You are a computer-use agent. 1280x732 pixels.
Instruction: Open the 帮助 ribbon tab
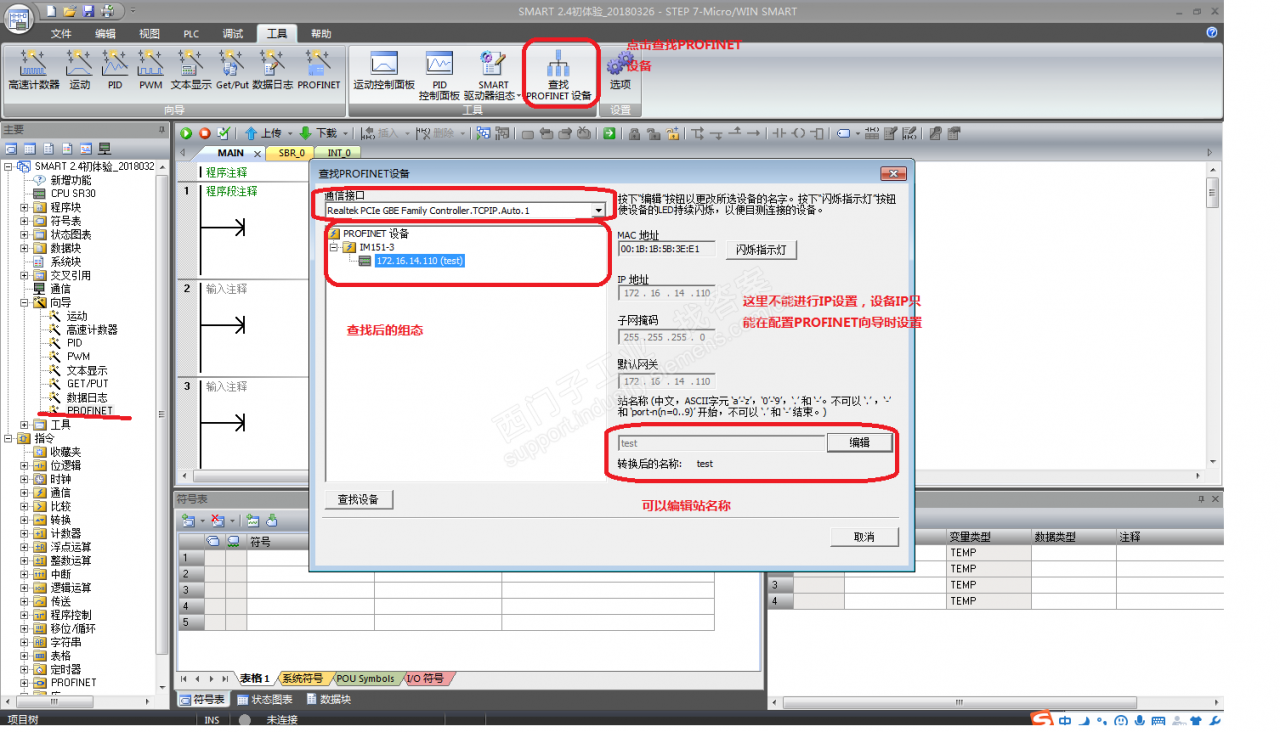(x=321, y=33)
